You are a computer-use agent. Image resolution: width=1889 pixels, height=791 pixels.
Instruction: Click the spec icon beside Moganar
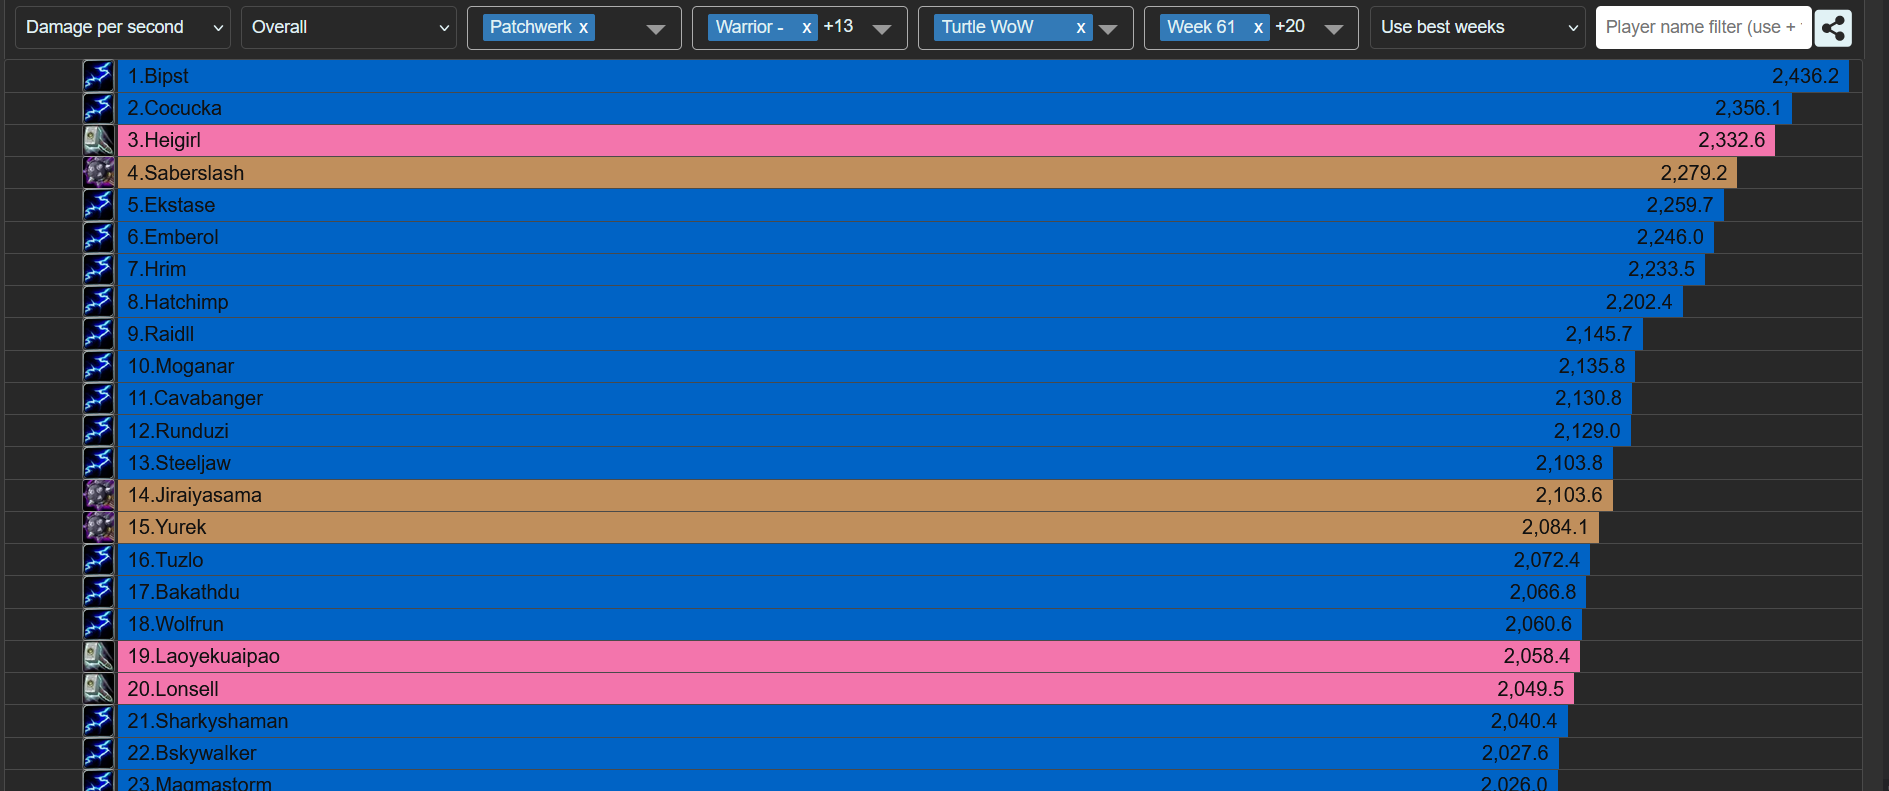98,366
